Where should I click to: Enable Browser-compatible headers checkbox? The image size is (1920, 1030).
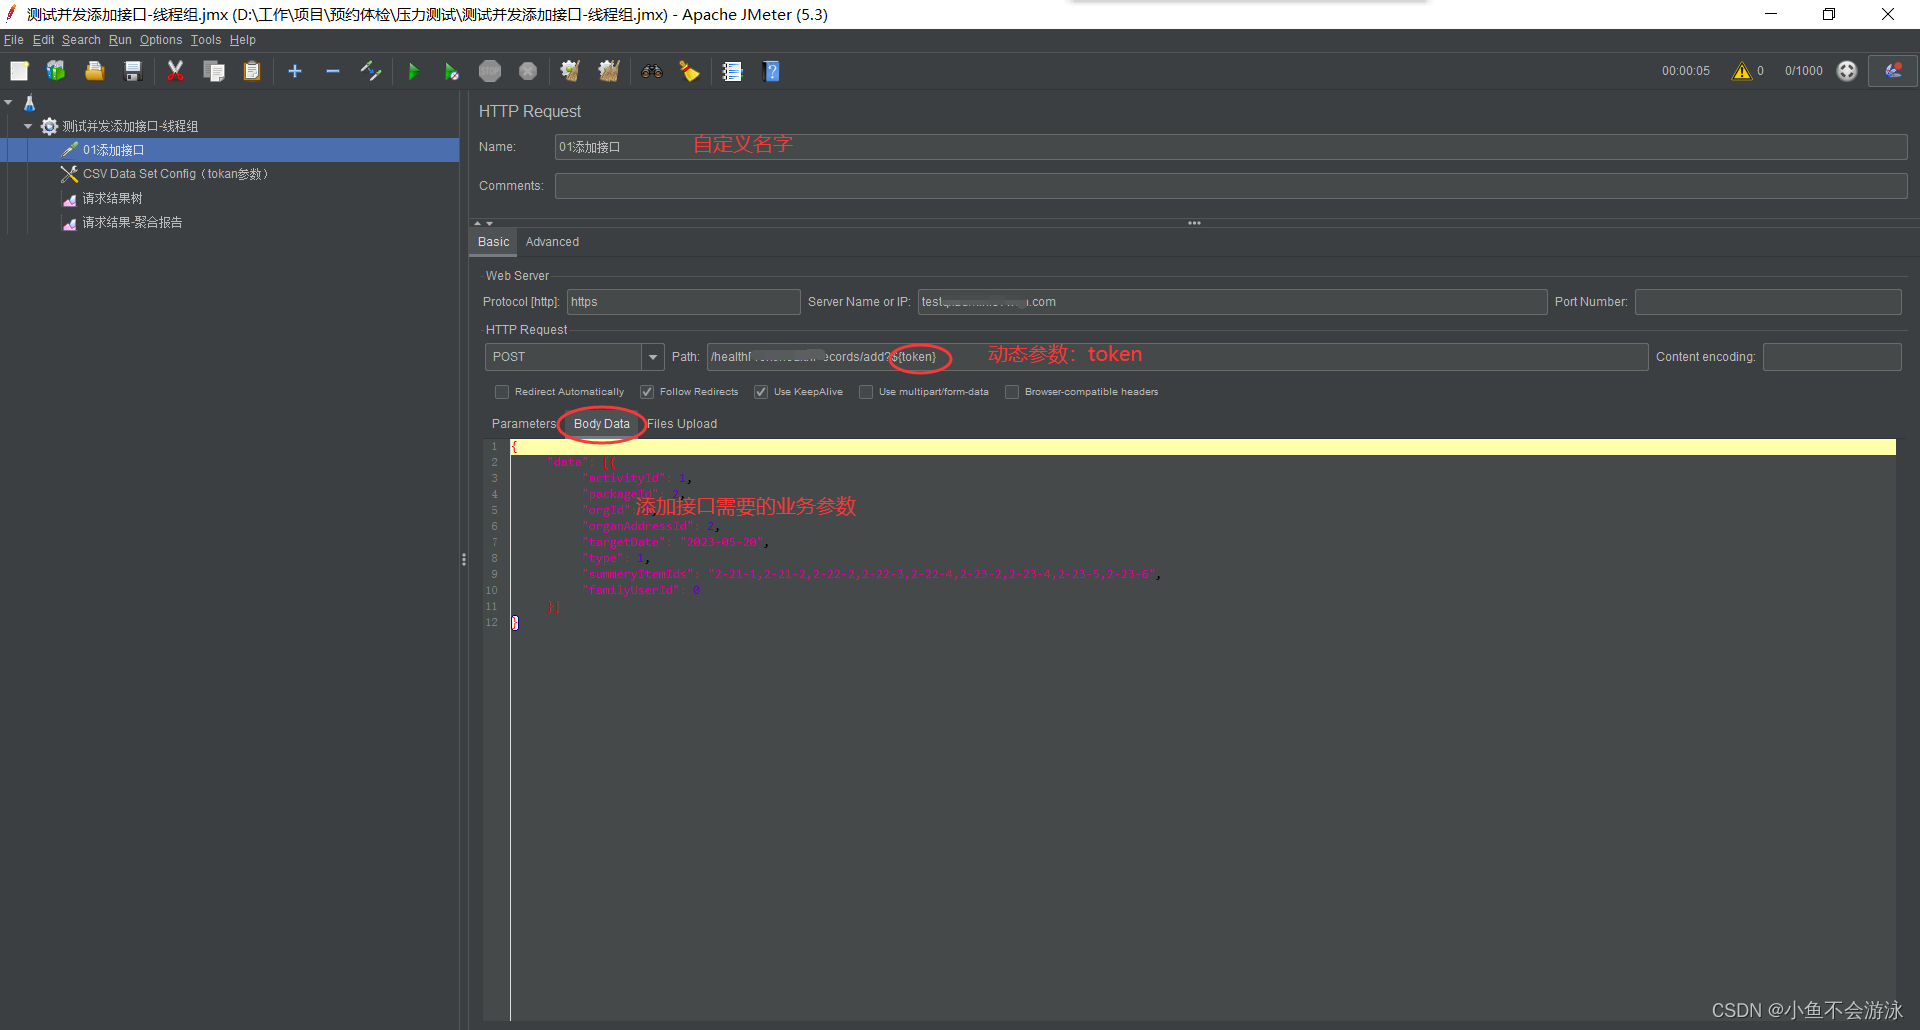coord(1012,392)
